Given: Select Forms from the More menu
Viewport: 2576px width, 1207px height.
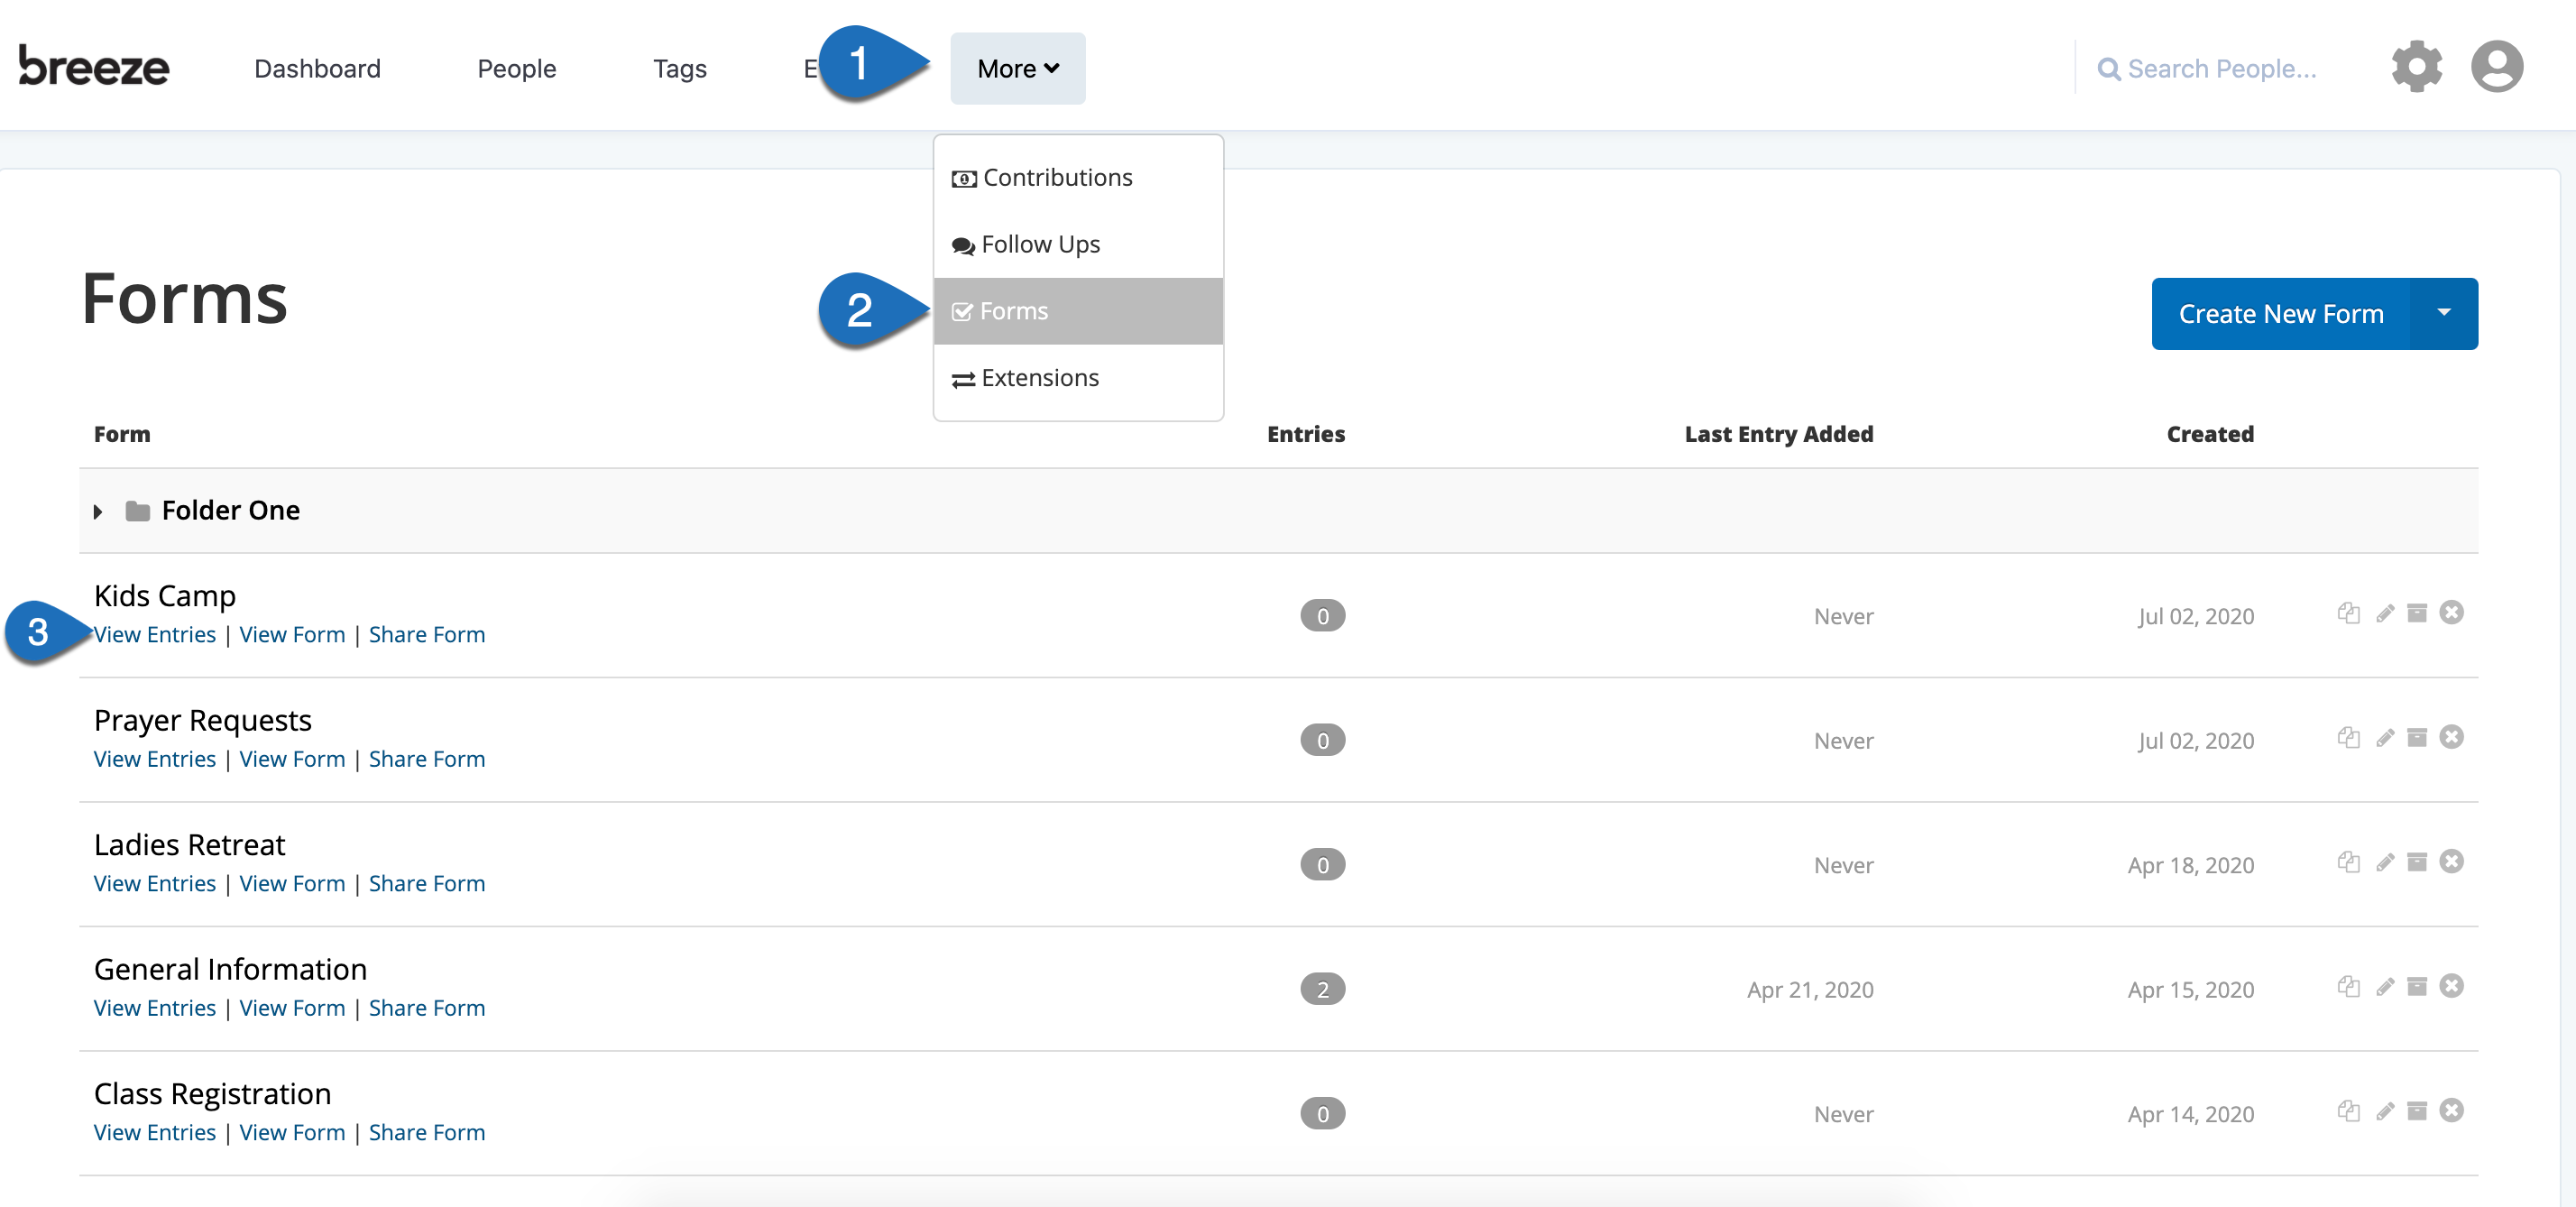Looking at the screenshot, I should [x=1078, y=312].
